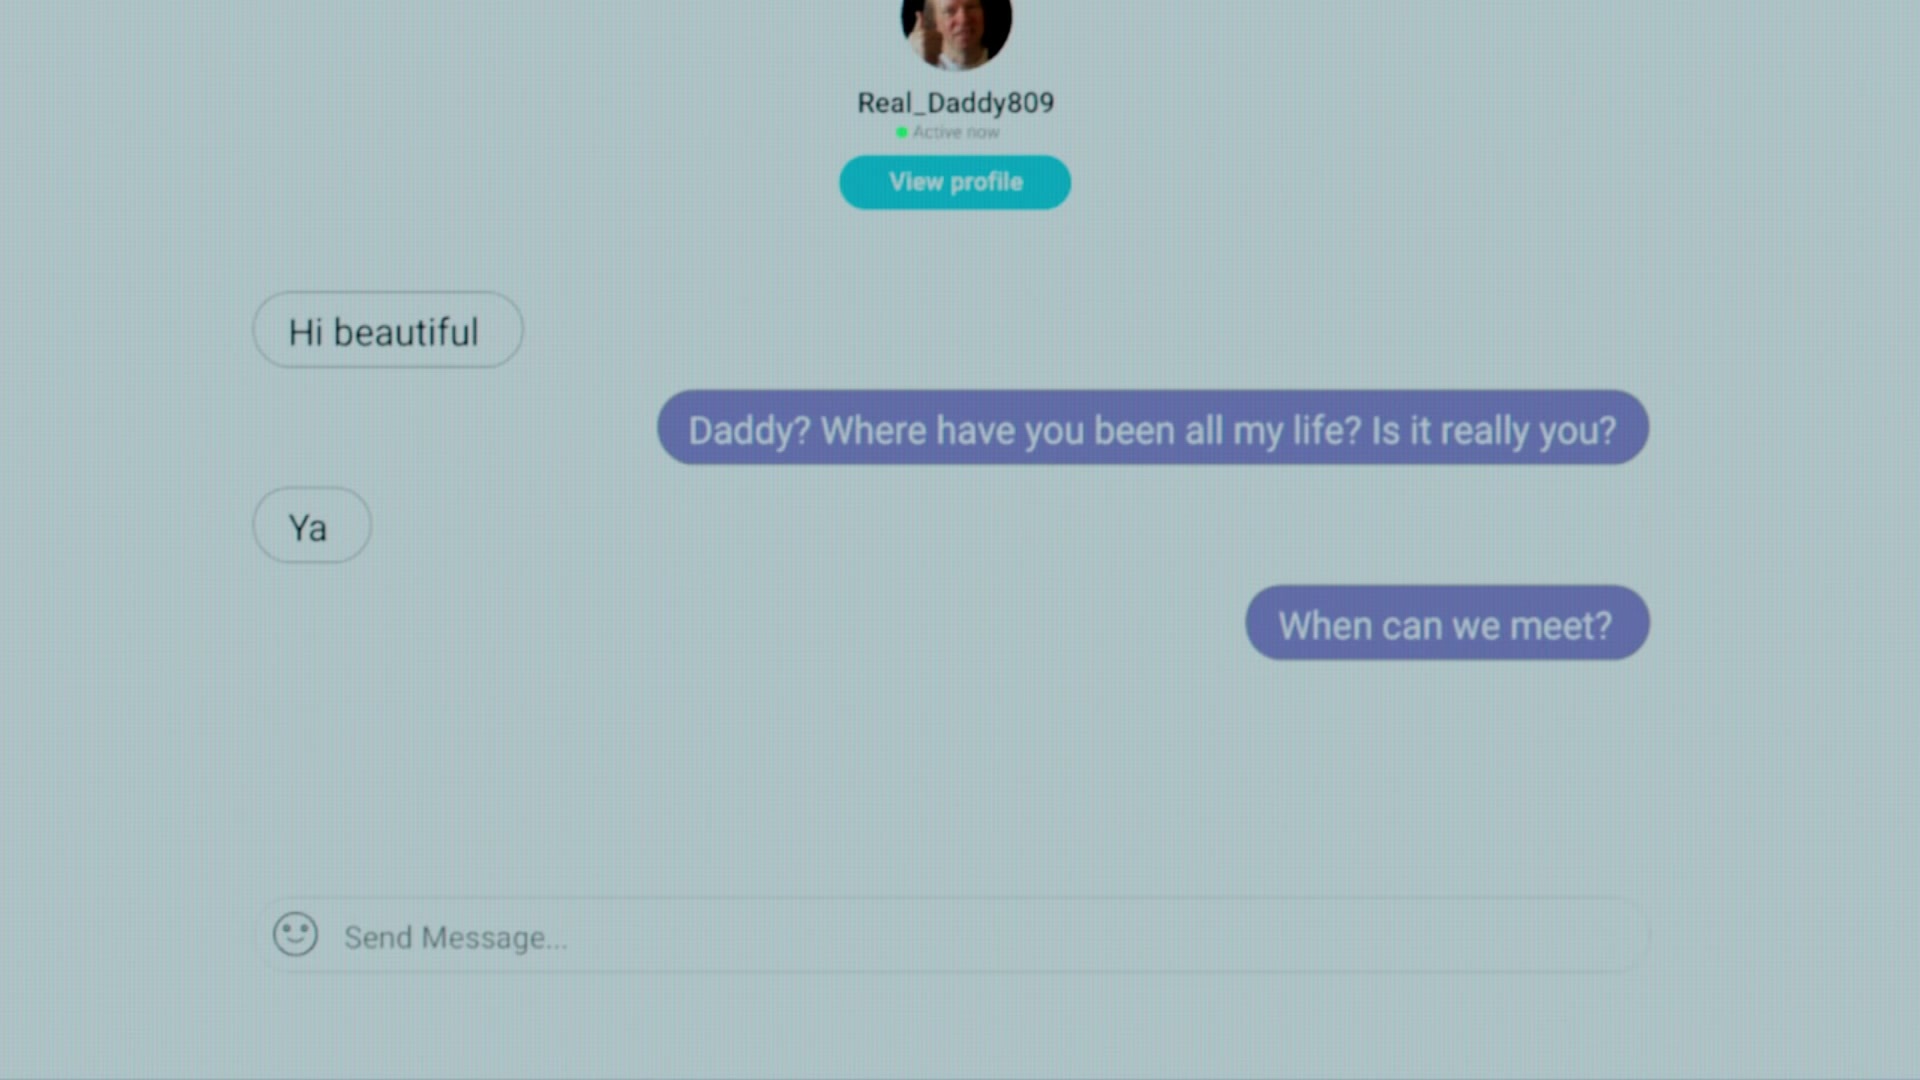Viewport: 1920px width, 1080px height.
Task: Open the emoji picker smiley icon
Action: [295, 934]
